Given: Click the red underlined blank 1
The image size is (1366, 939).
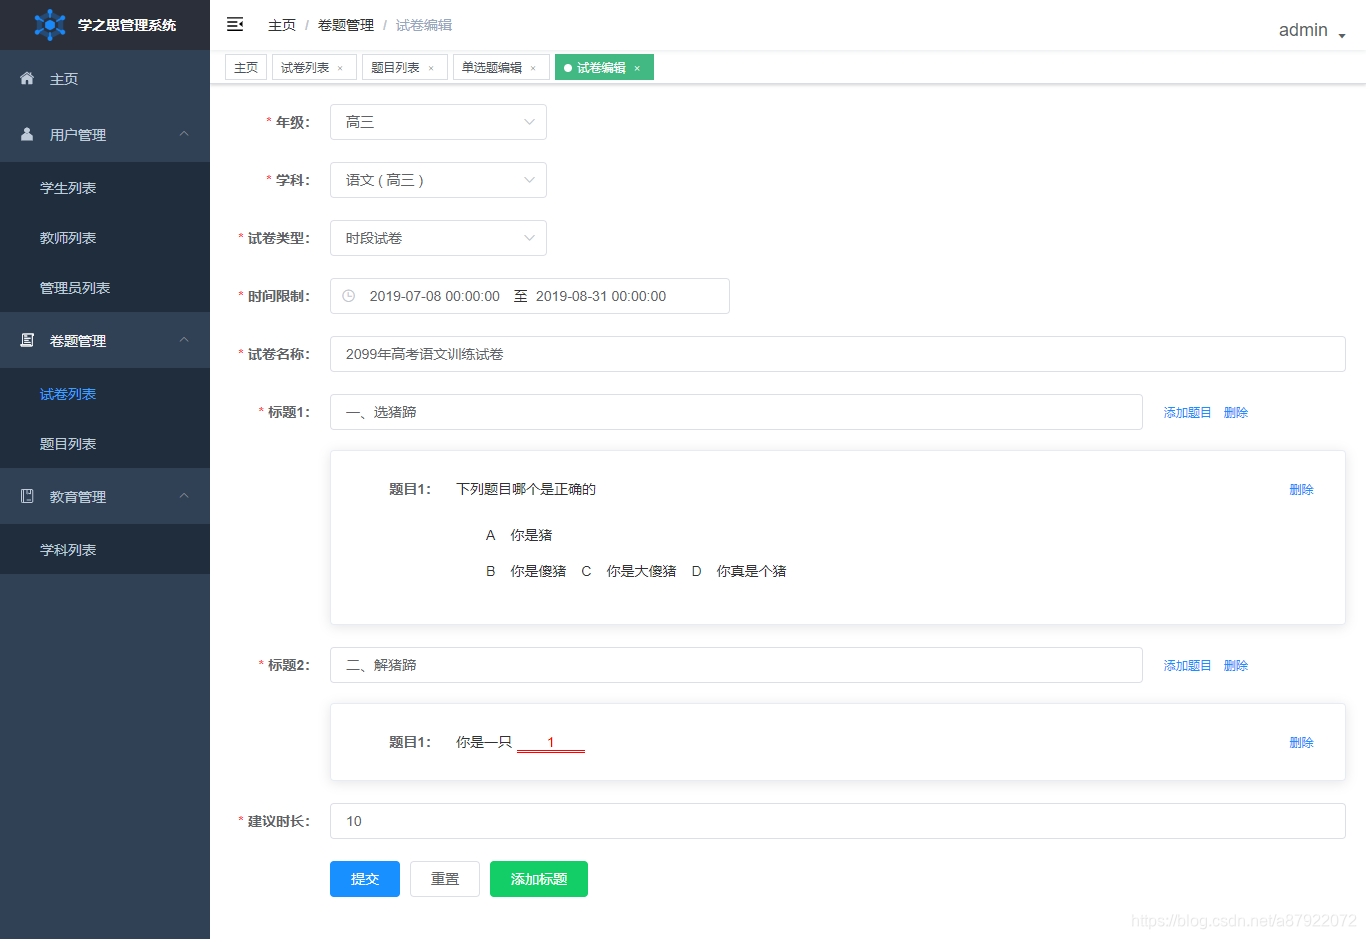Looking at the screenshot, I should coord(551,743).
